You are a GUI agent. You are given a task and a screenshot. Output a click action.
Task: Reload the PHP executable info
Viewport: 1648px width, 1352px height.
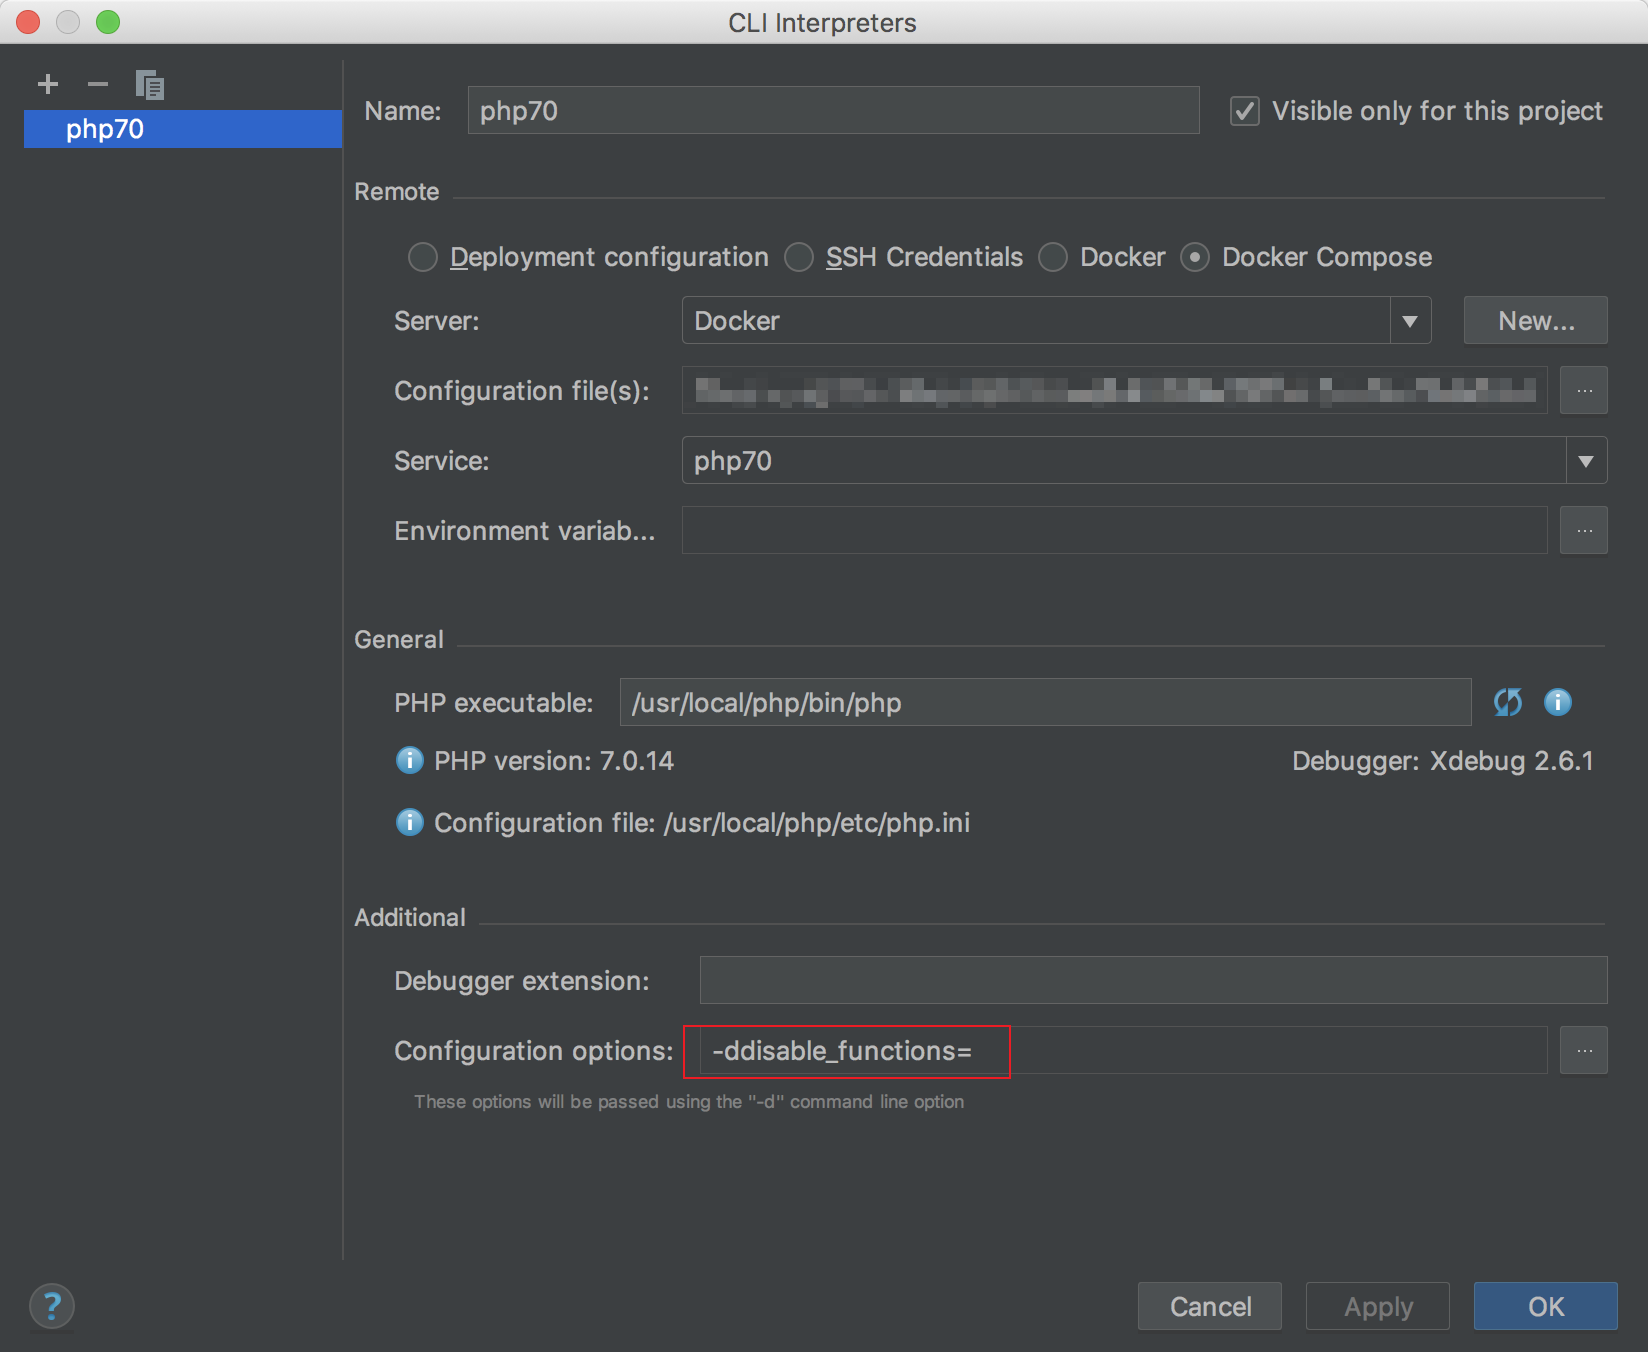[x=1507, y=702]
